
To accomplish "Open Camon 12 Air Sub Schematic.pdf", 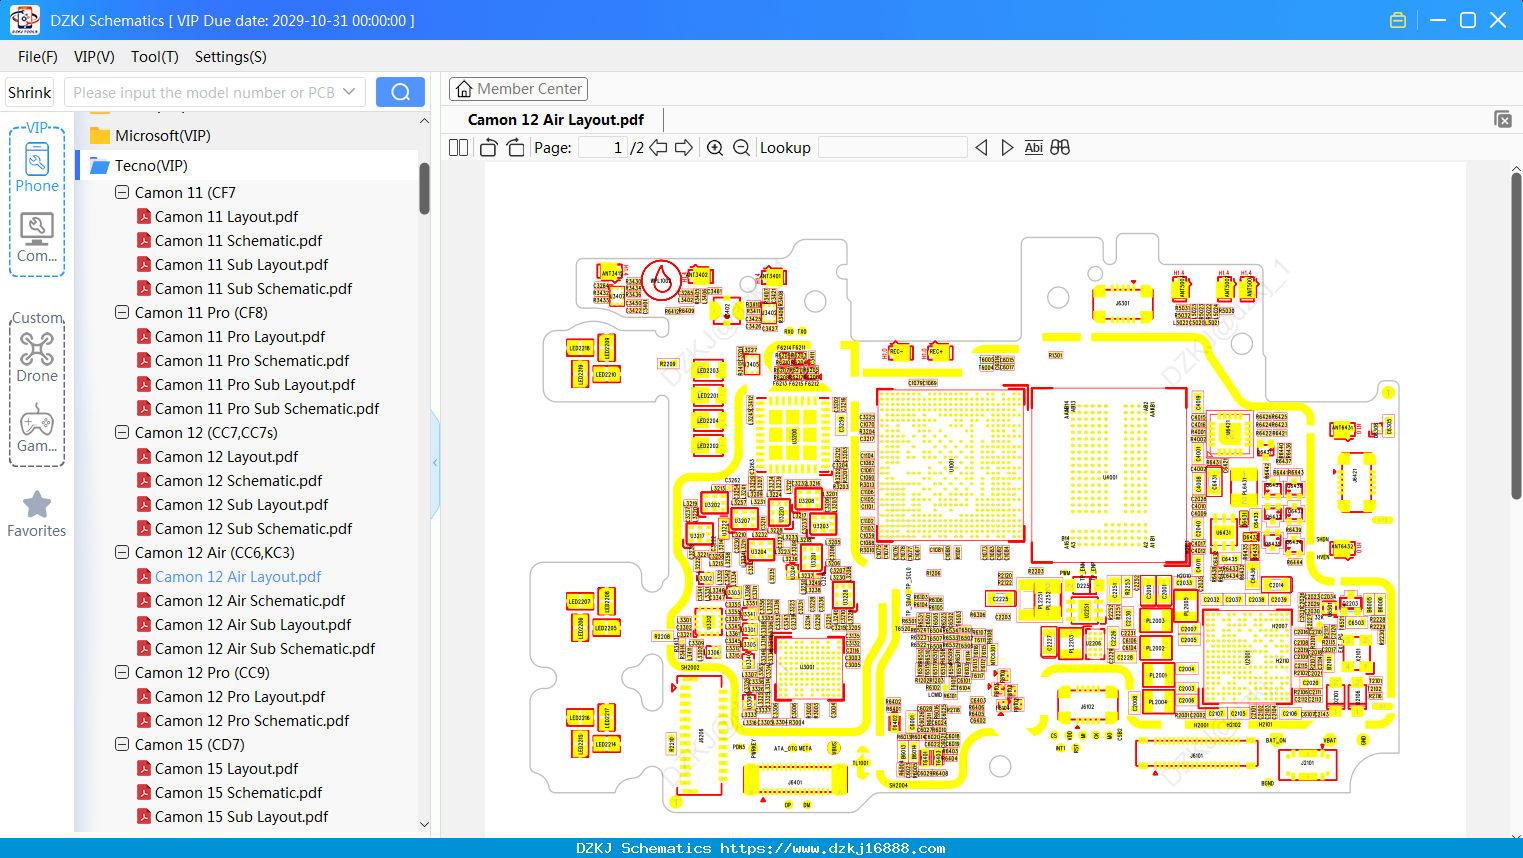I will (265, 648).
